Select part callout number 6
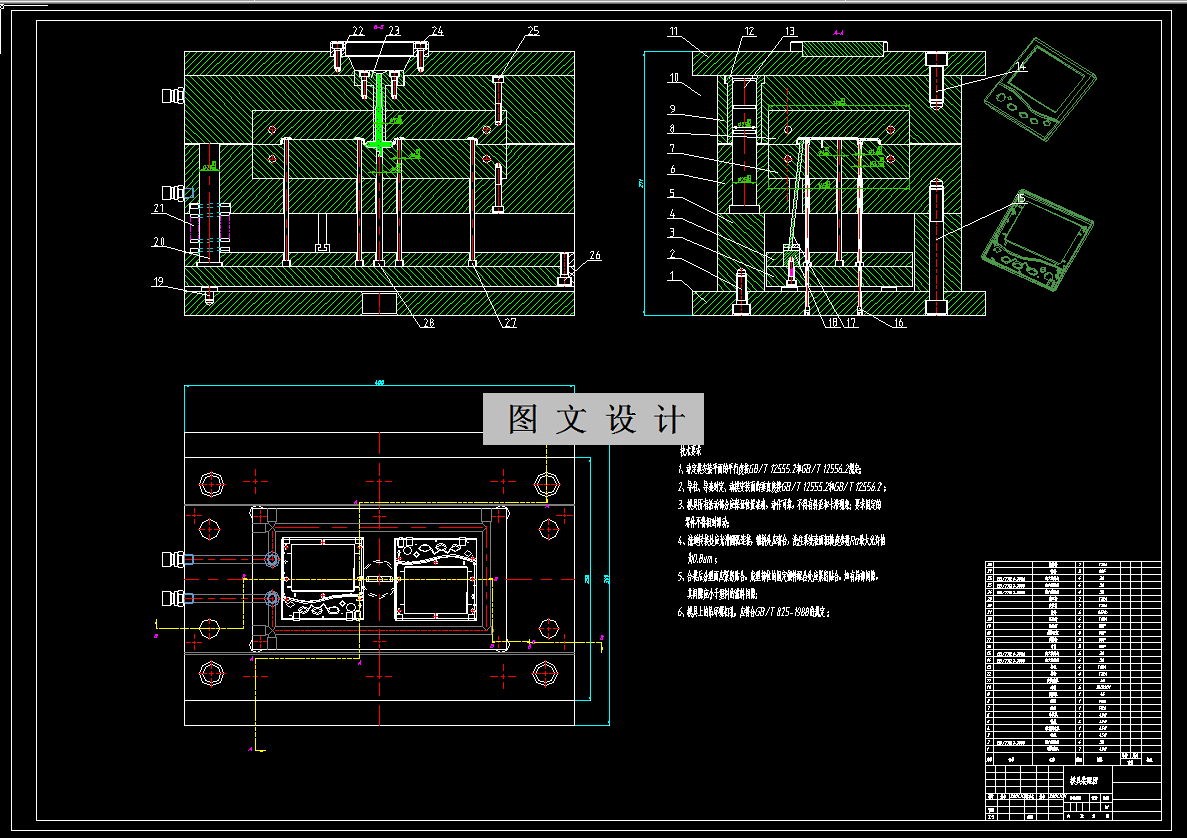 pyautogui.click(x=672, y=170)
